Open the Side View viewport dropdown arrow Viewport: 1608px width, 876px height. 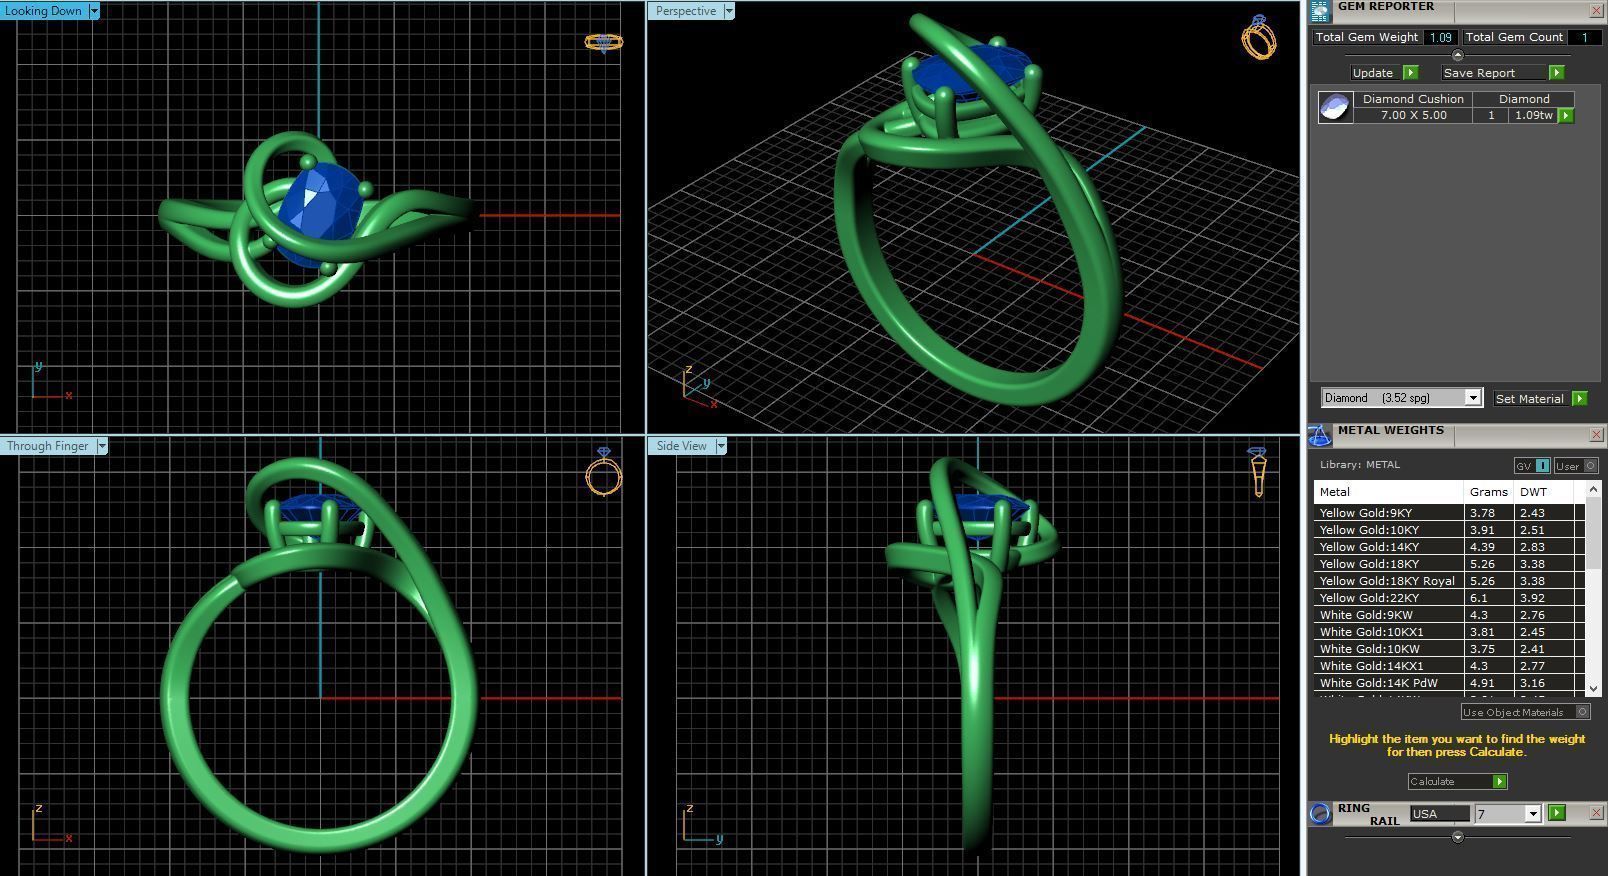coord(721,446)
